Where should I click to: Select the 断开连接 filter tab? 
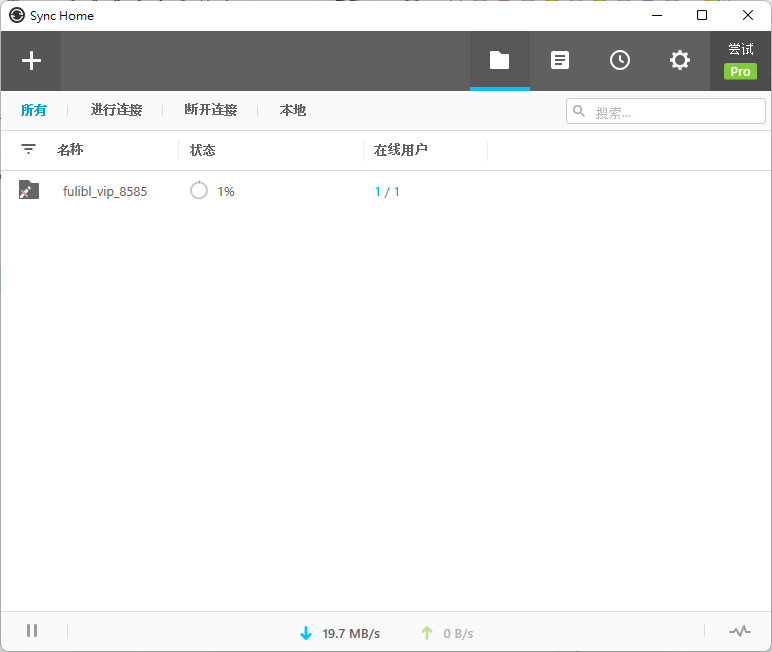211,110
